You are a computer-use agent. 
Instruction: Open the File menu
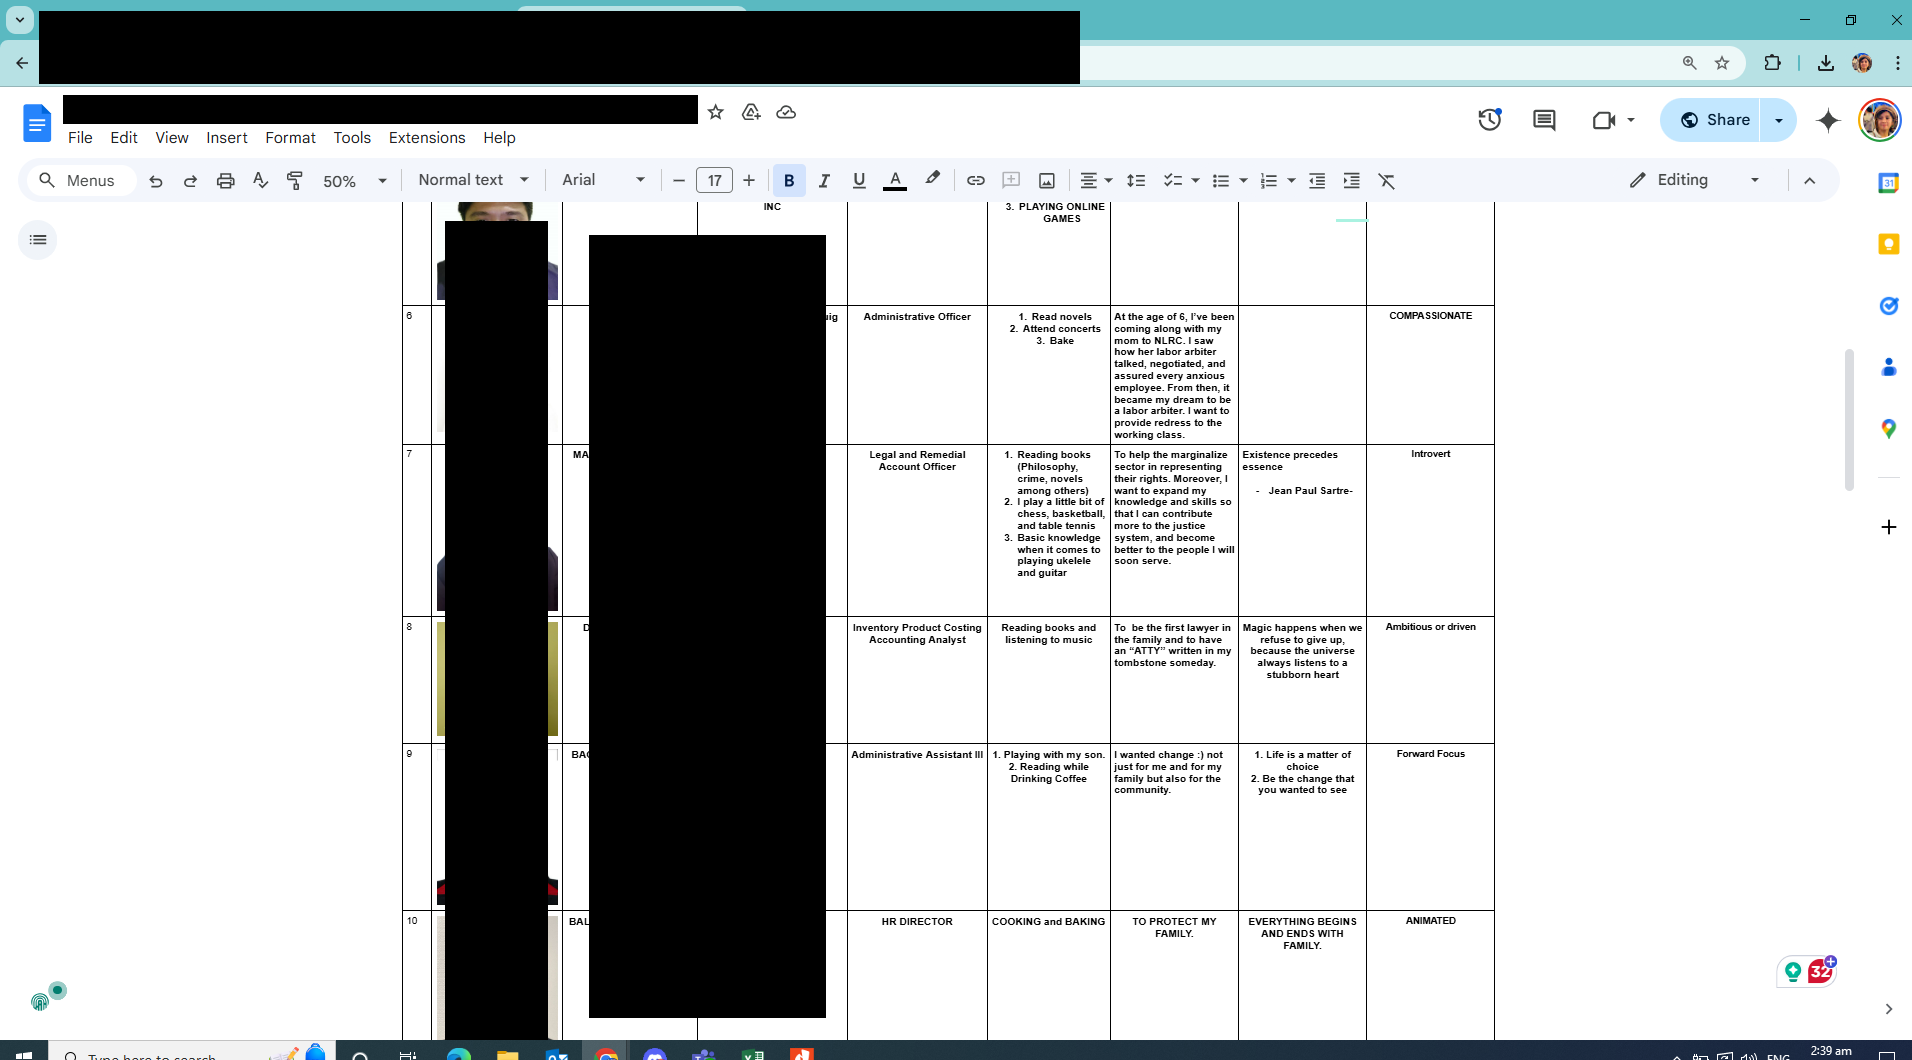pyautogui.click(x=80, y=138)
